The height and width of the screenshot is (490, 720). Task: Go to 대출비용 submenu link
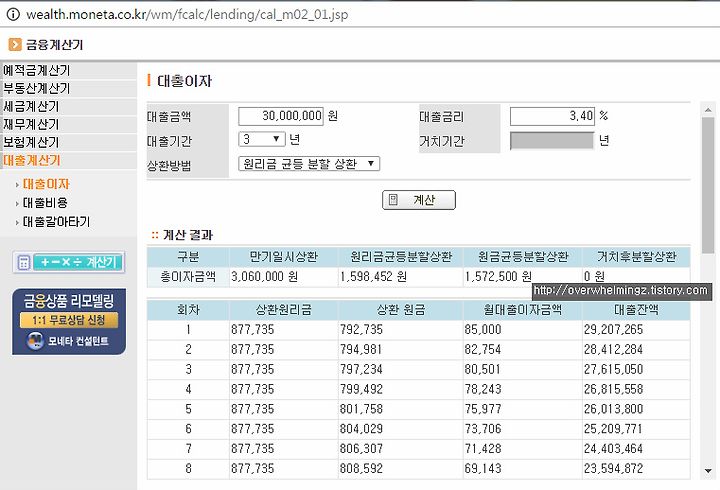coord(45,203)
